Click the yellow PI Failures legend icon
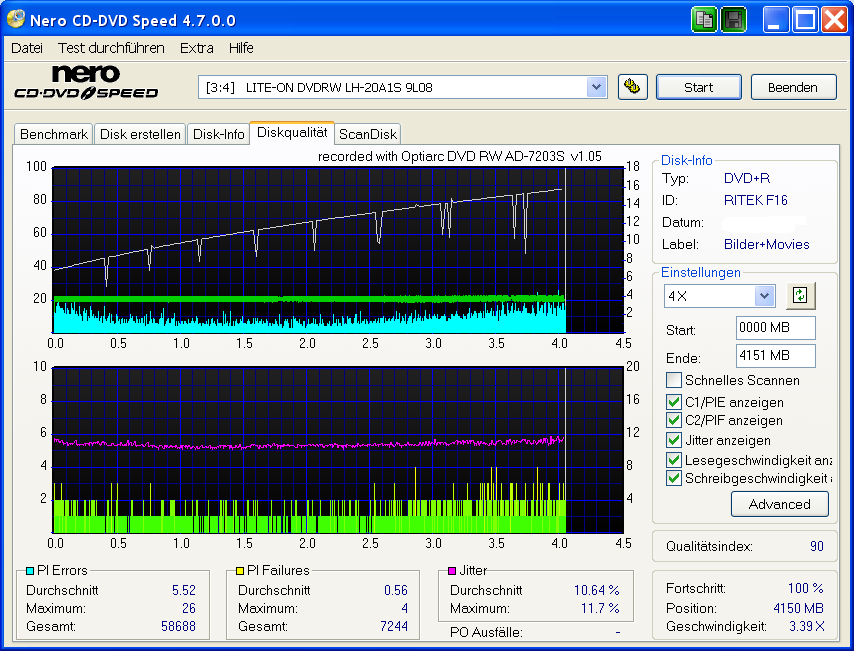The height and width of the screenshot is (651, 854). (240, 570)
